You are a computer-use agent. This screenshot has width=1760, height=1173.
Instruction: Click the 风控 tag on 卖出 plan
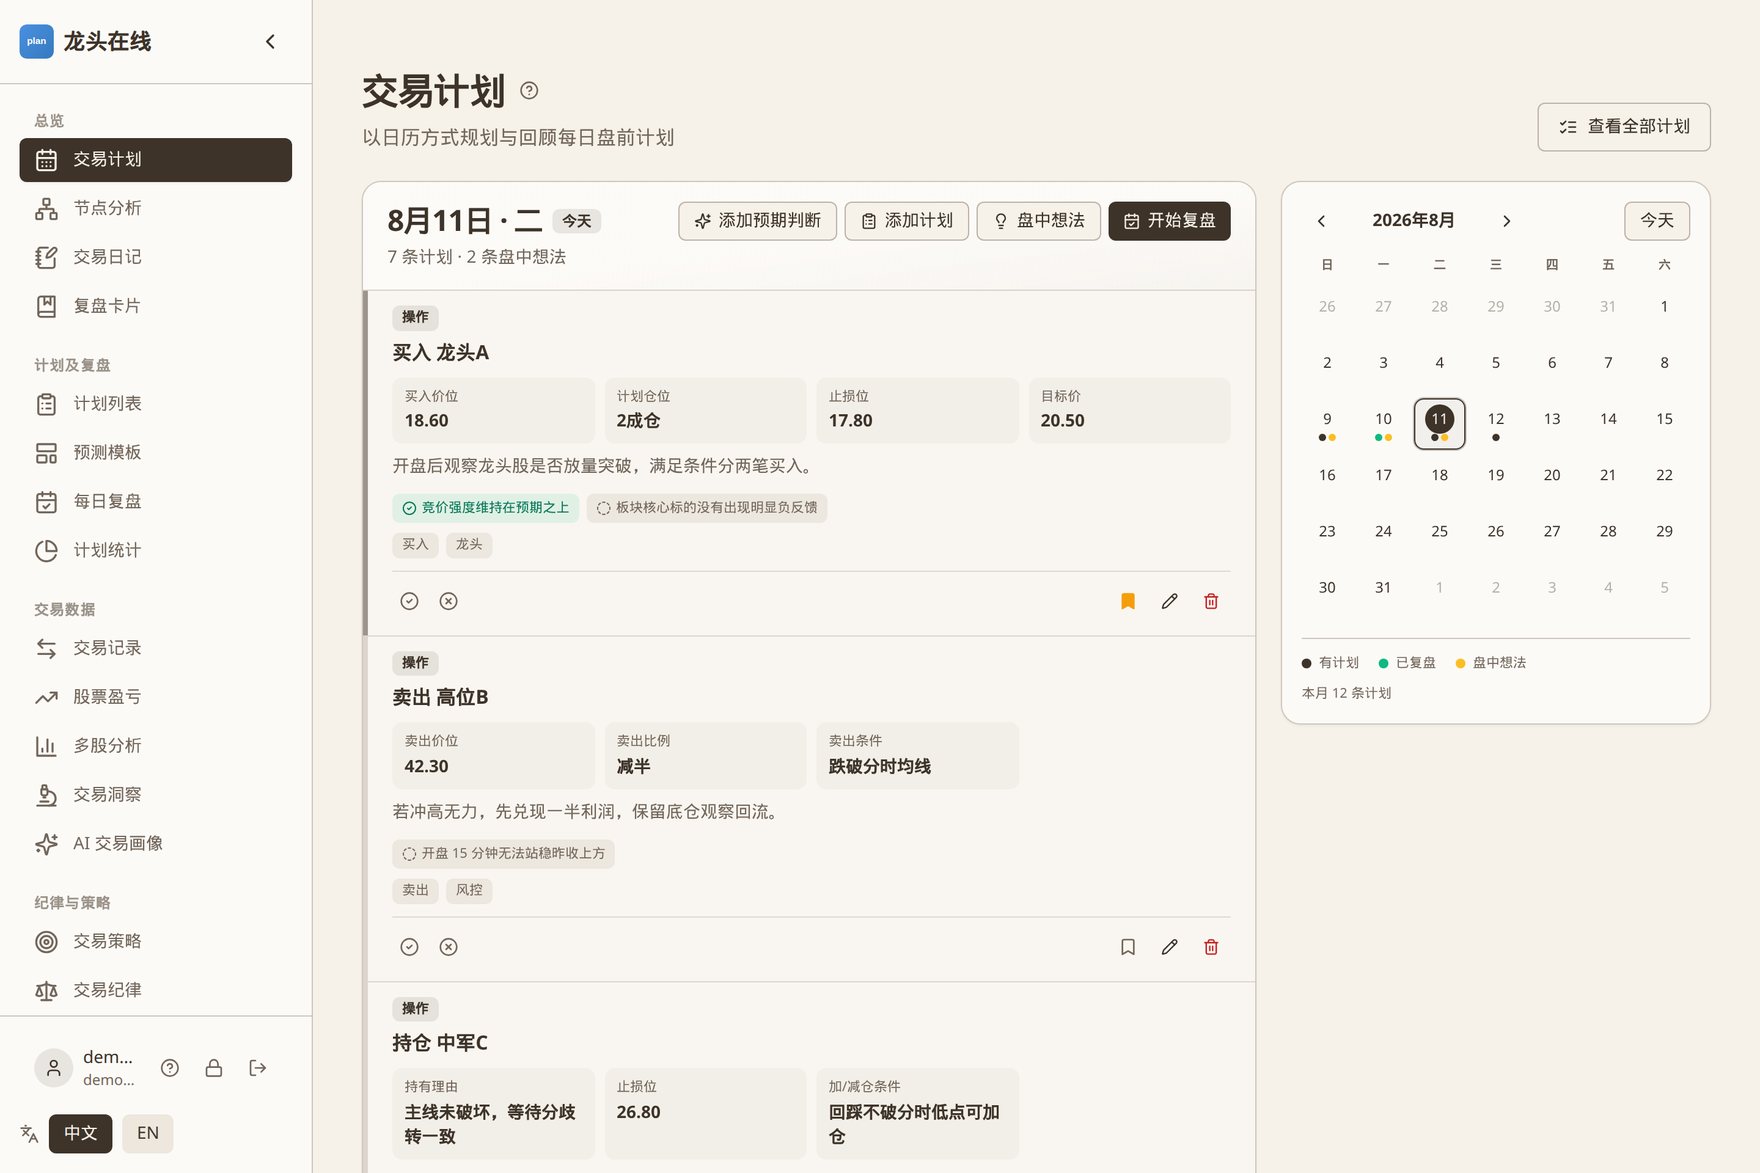point(469,891)
